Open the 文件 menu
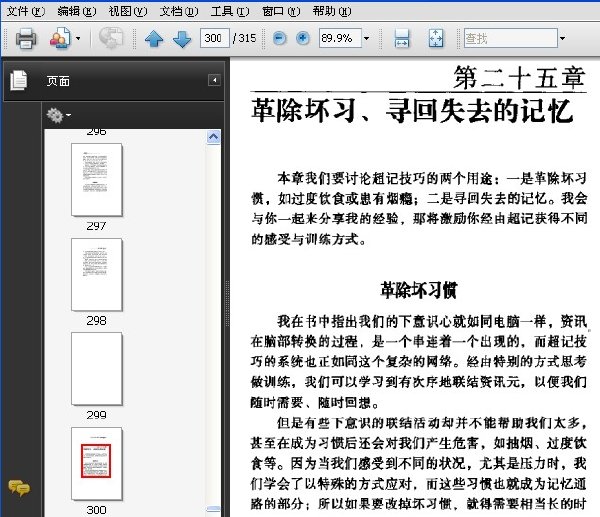600x517 pixels. coord(26,11)
